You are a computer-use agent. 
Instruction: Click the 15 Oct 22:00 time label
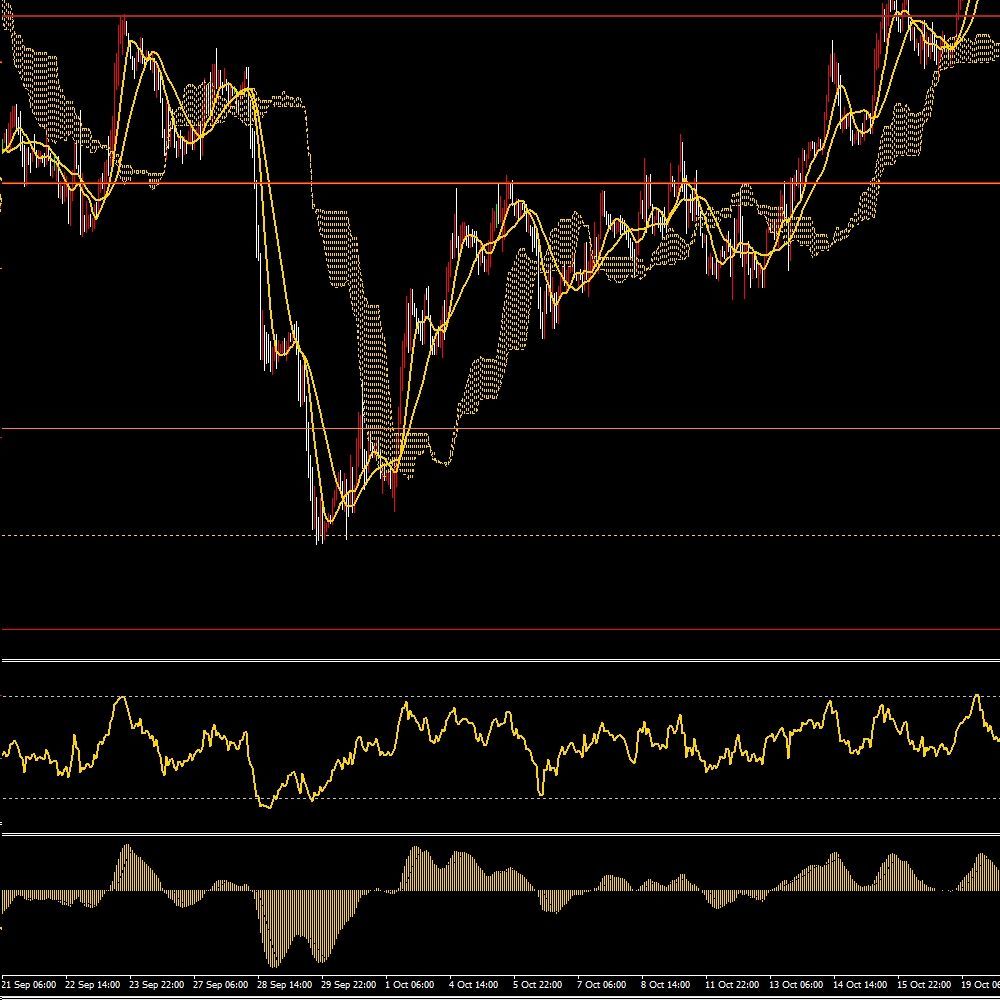923,984
